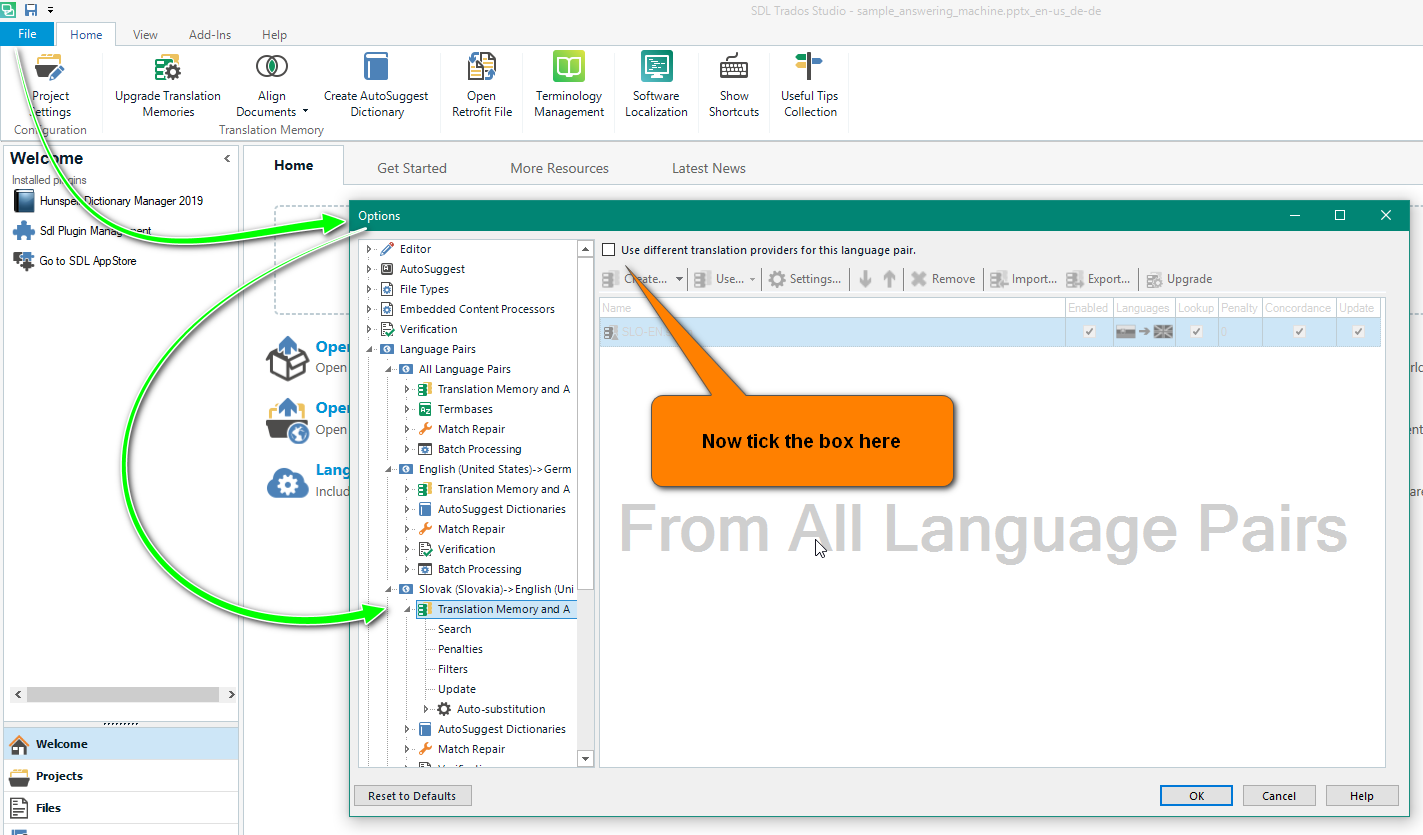Collapse the Welcome side panel

coord(227,158)
